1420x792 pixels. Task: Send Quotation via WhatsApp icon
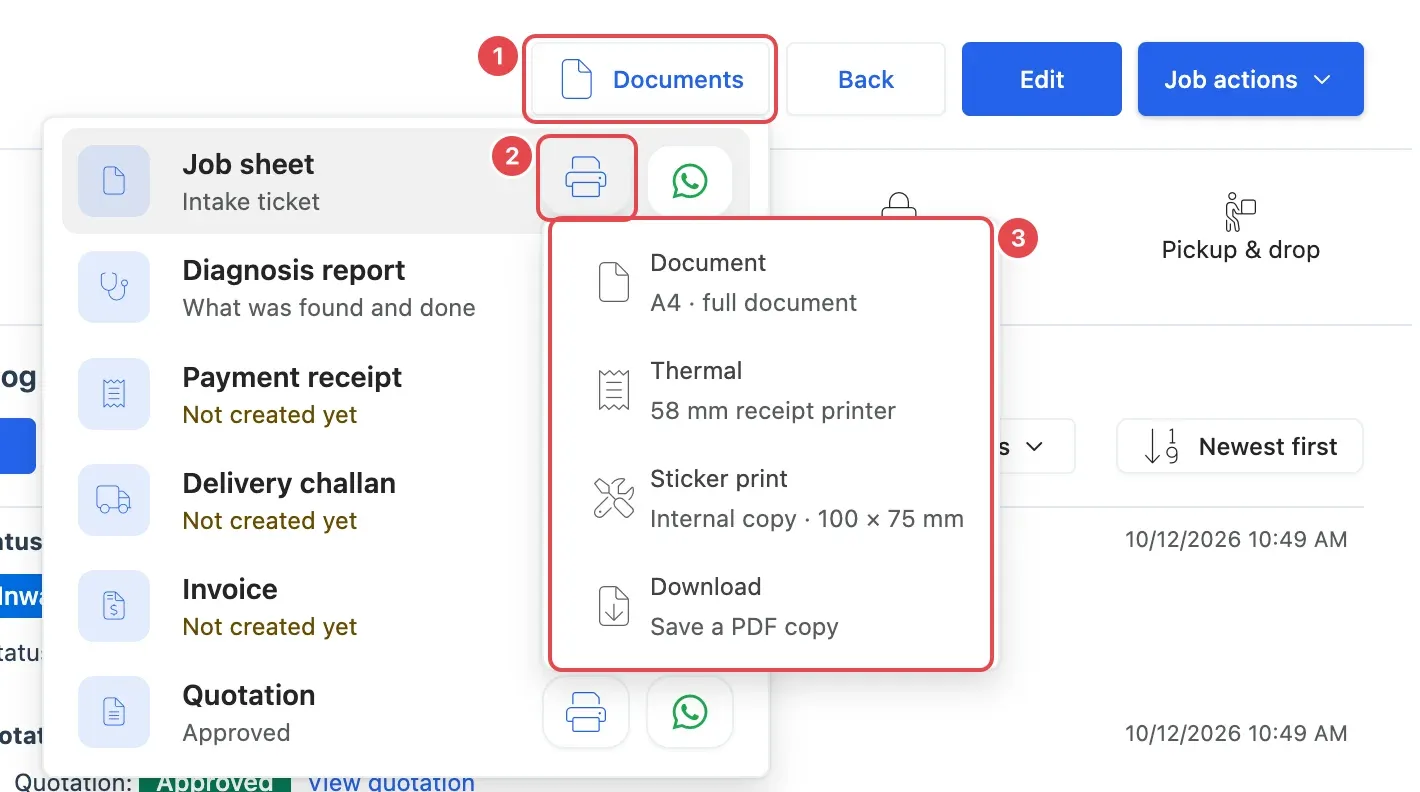690,713
